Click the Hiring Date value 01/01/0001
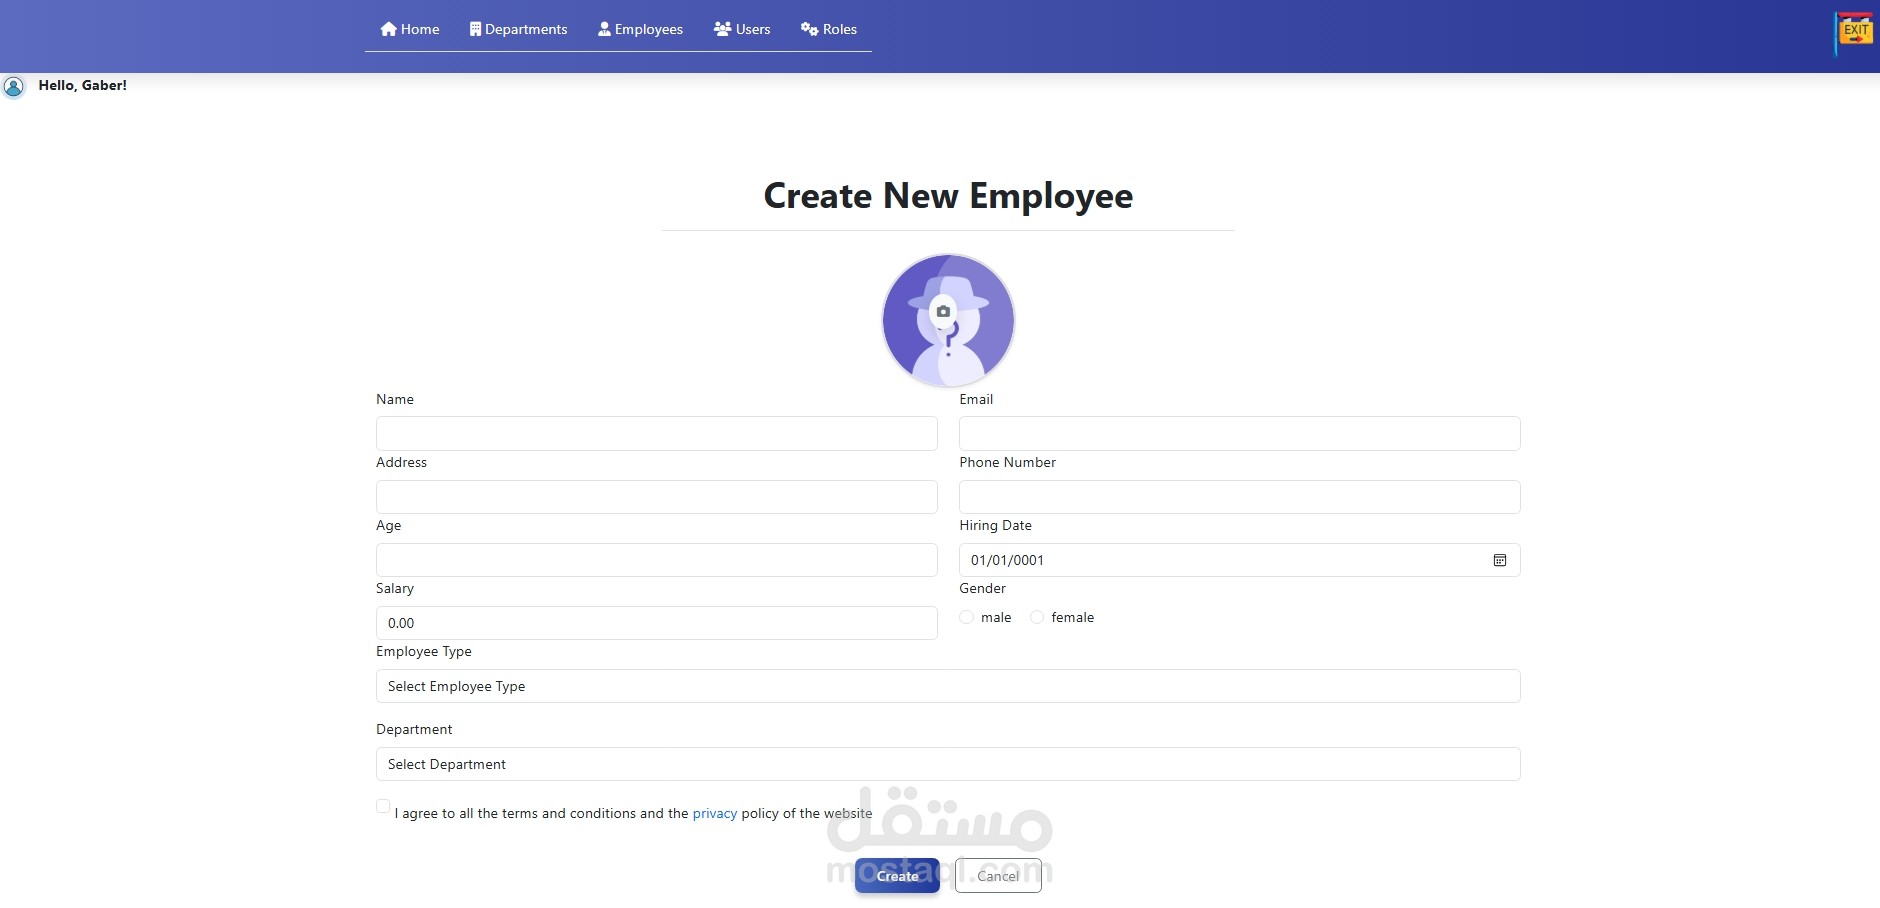This screenshot has height=908, width=1880. 1007,560
